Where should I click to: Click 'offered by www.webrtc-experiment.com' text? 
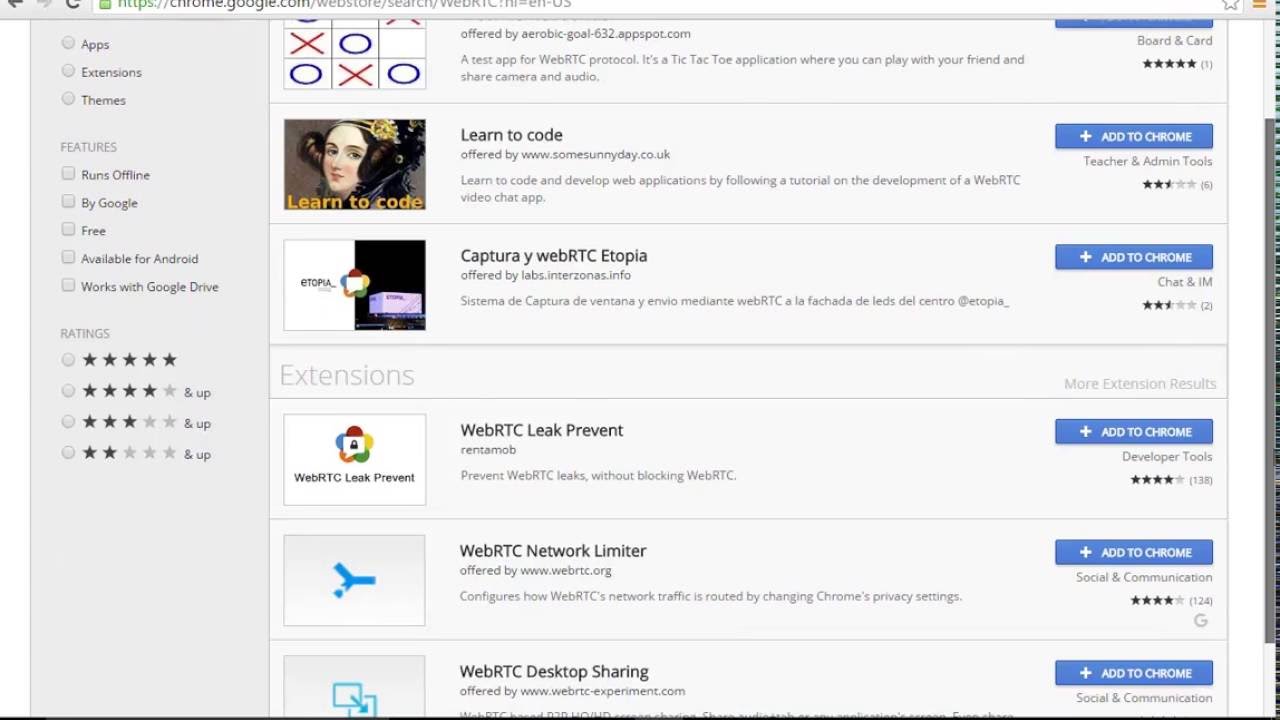pos(572,691)
